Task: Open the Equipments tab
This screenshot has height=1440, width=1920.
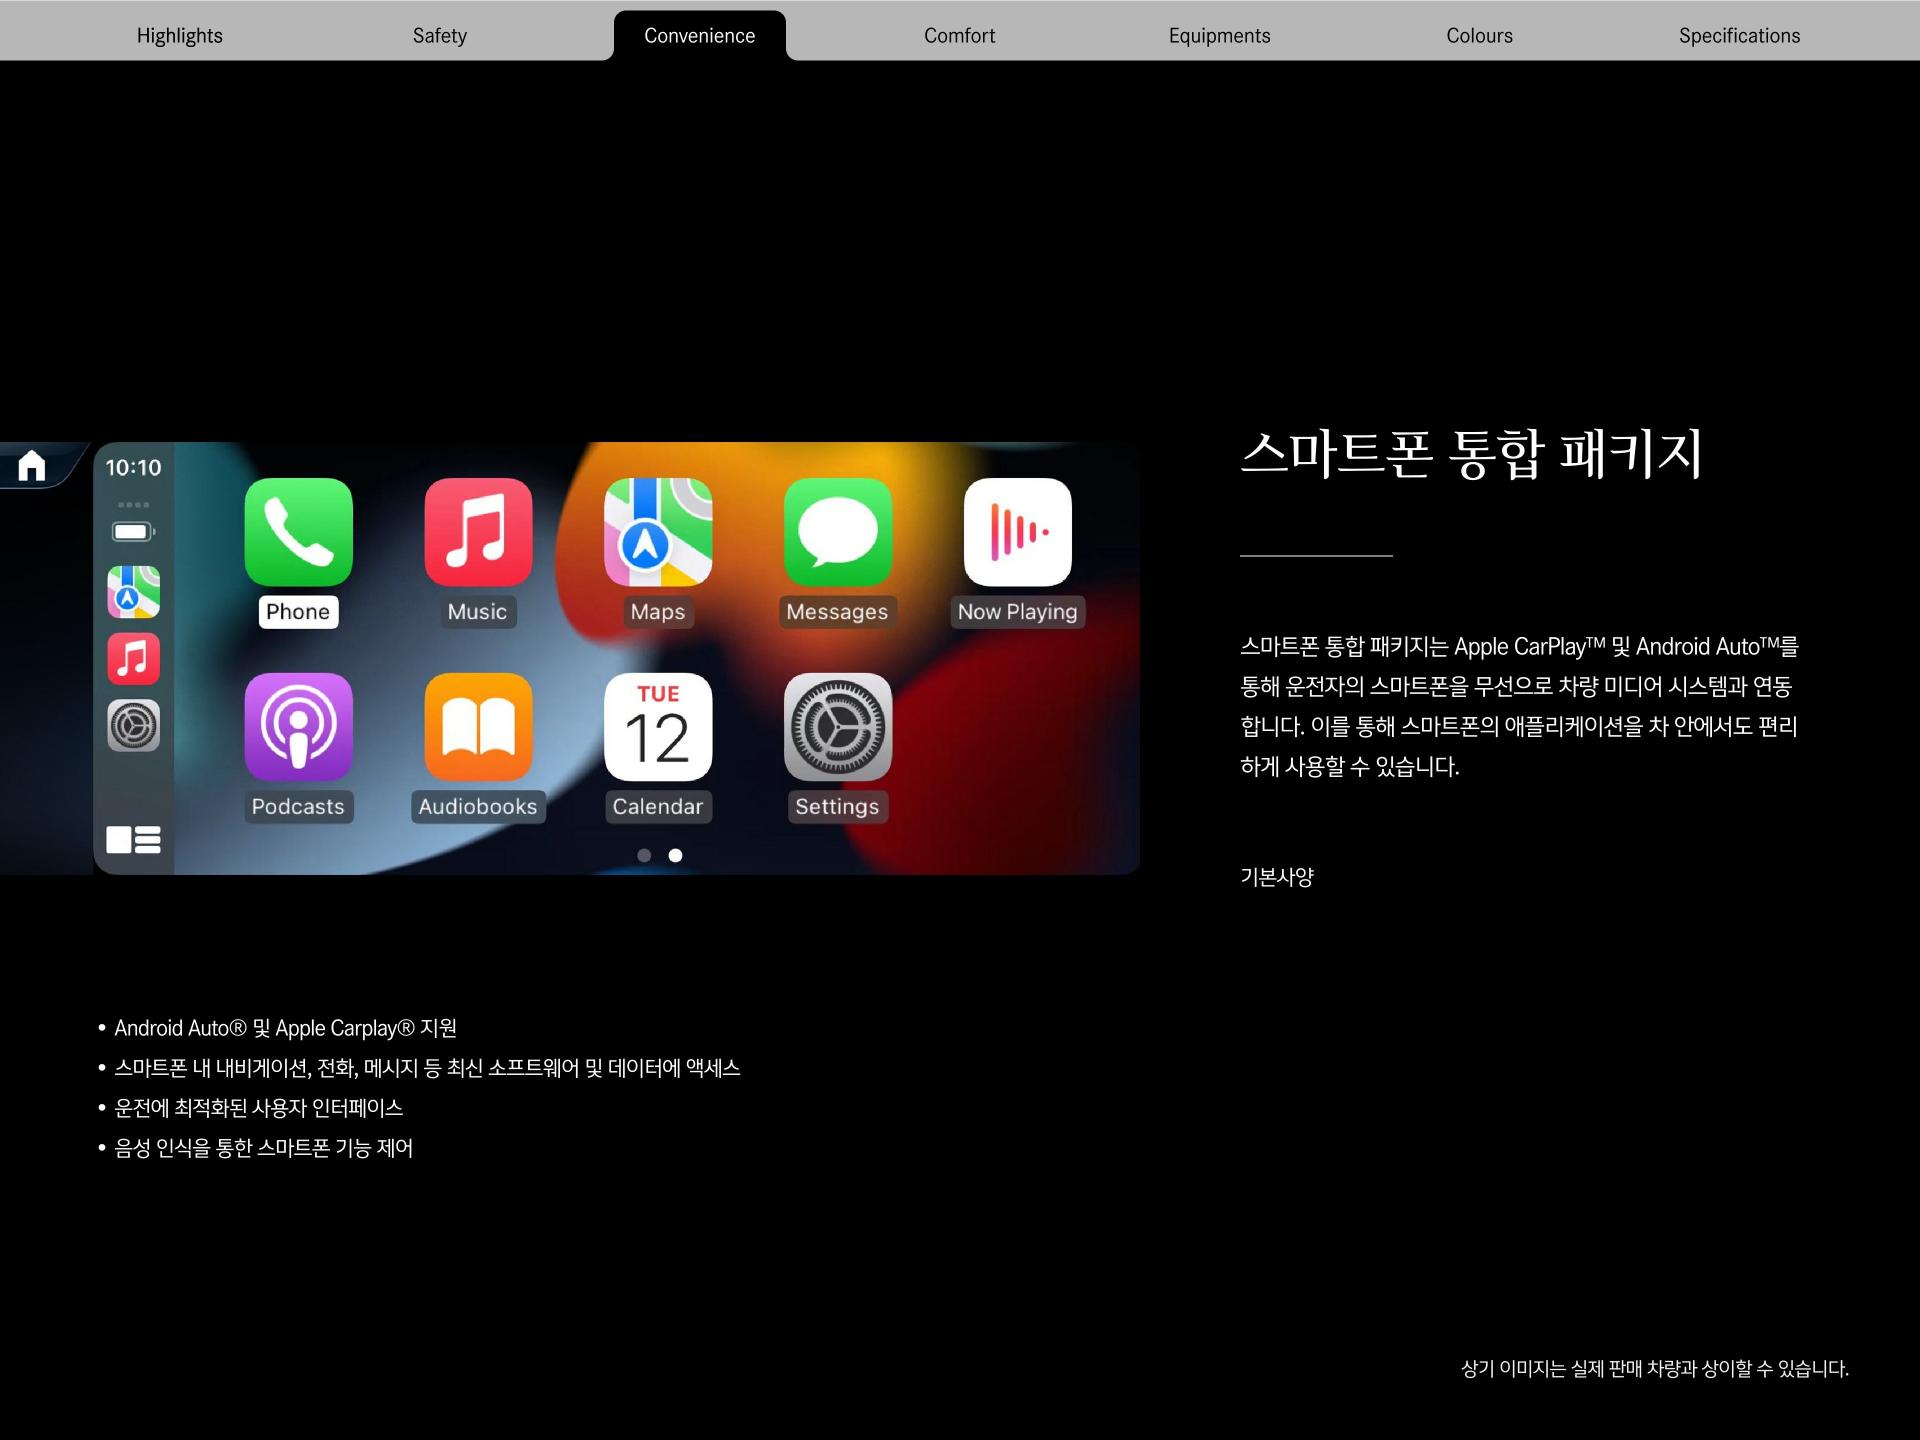Action: coord(1220,36)
